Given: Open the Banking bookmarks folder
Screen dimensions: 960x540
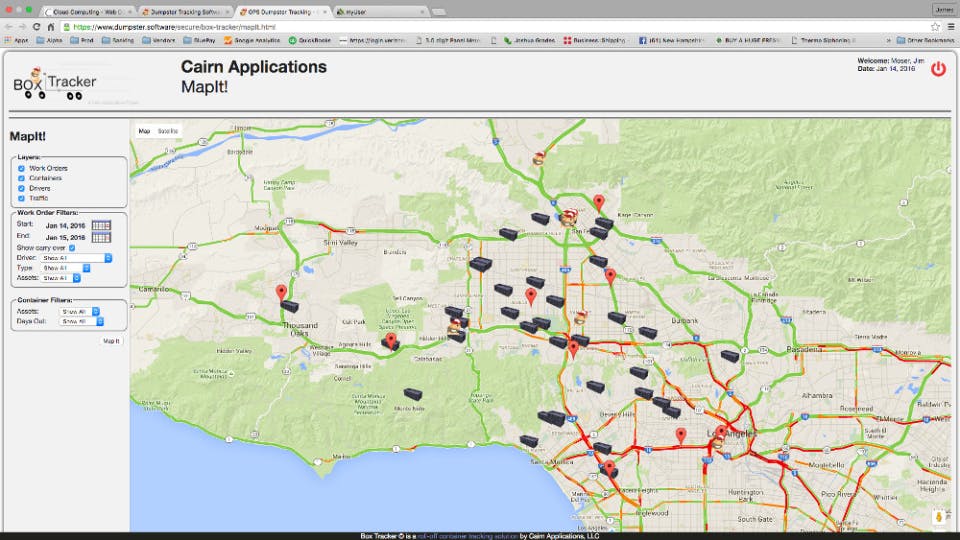Looking at the screenshot, I should point(118,40).
